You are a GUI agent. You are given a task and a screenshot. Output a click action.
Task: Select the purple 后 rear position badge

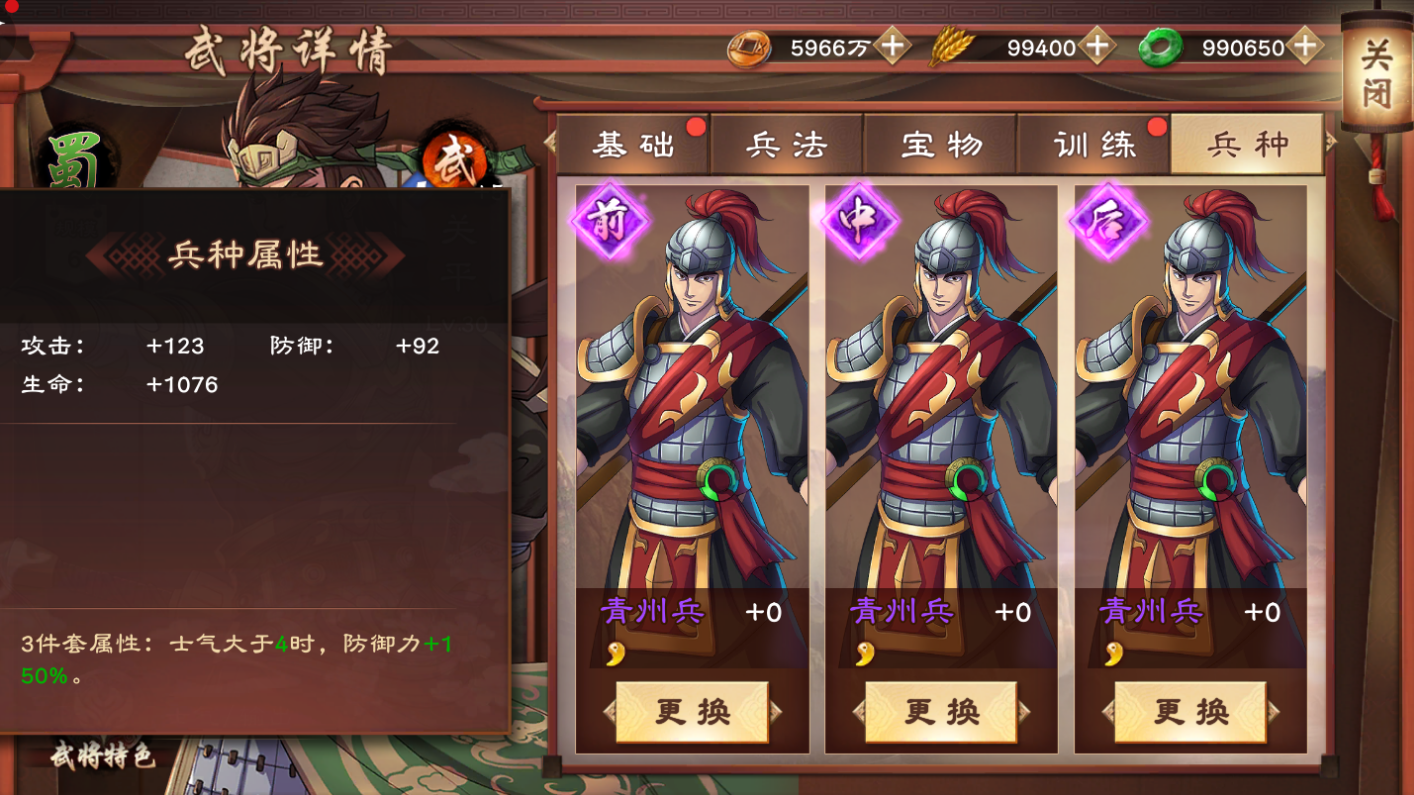point(1108,220)
